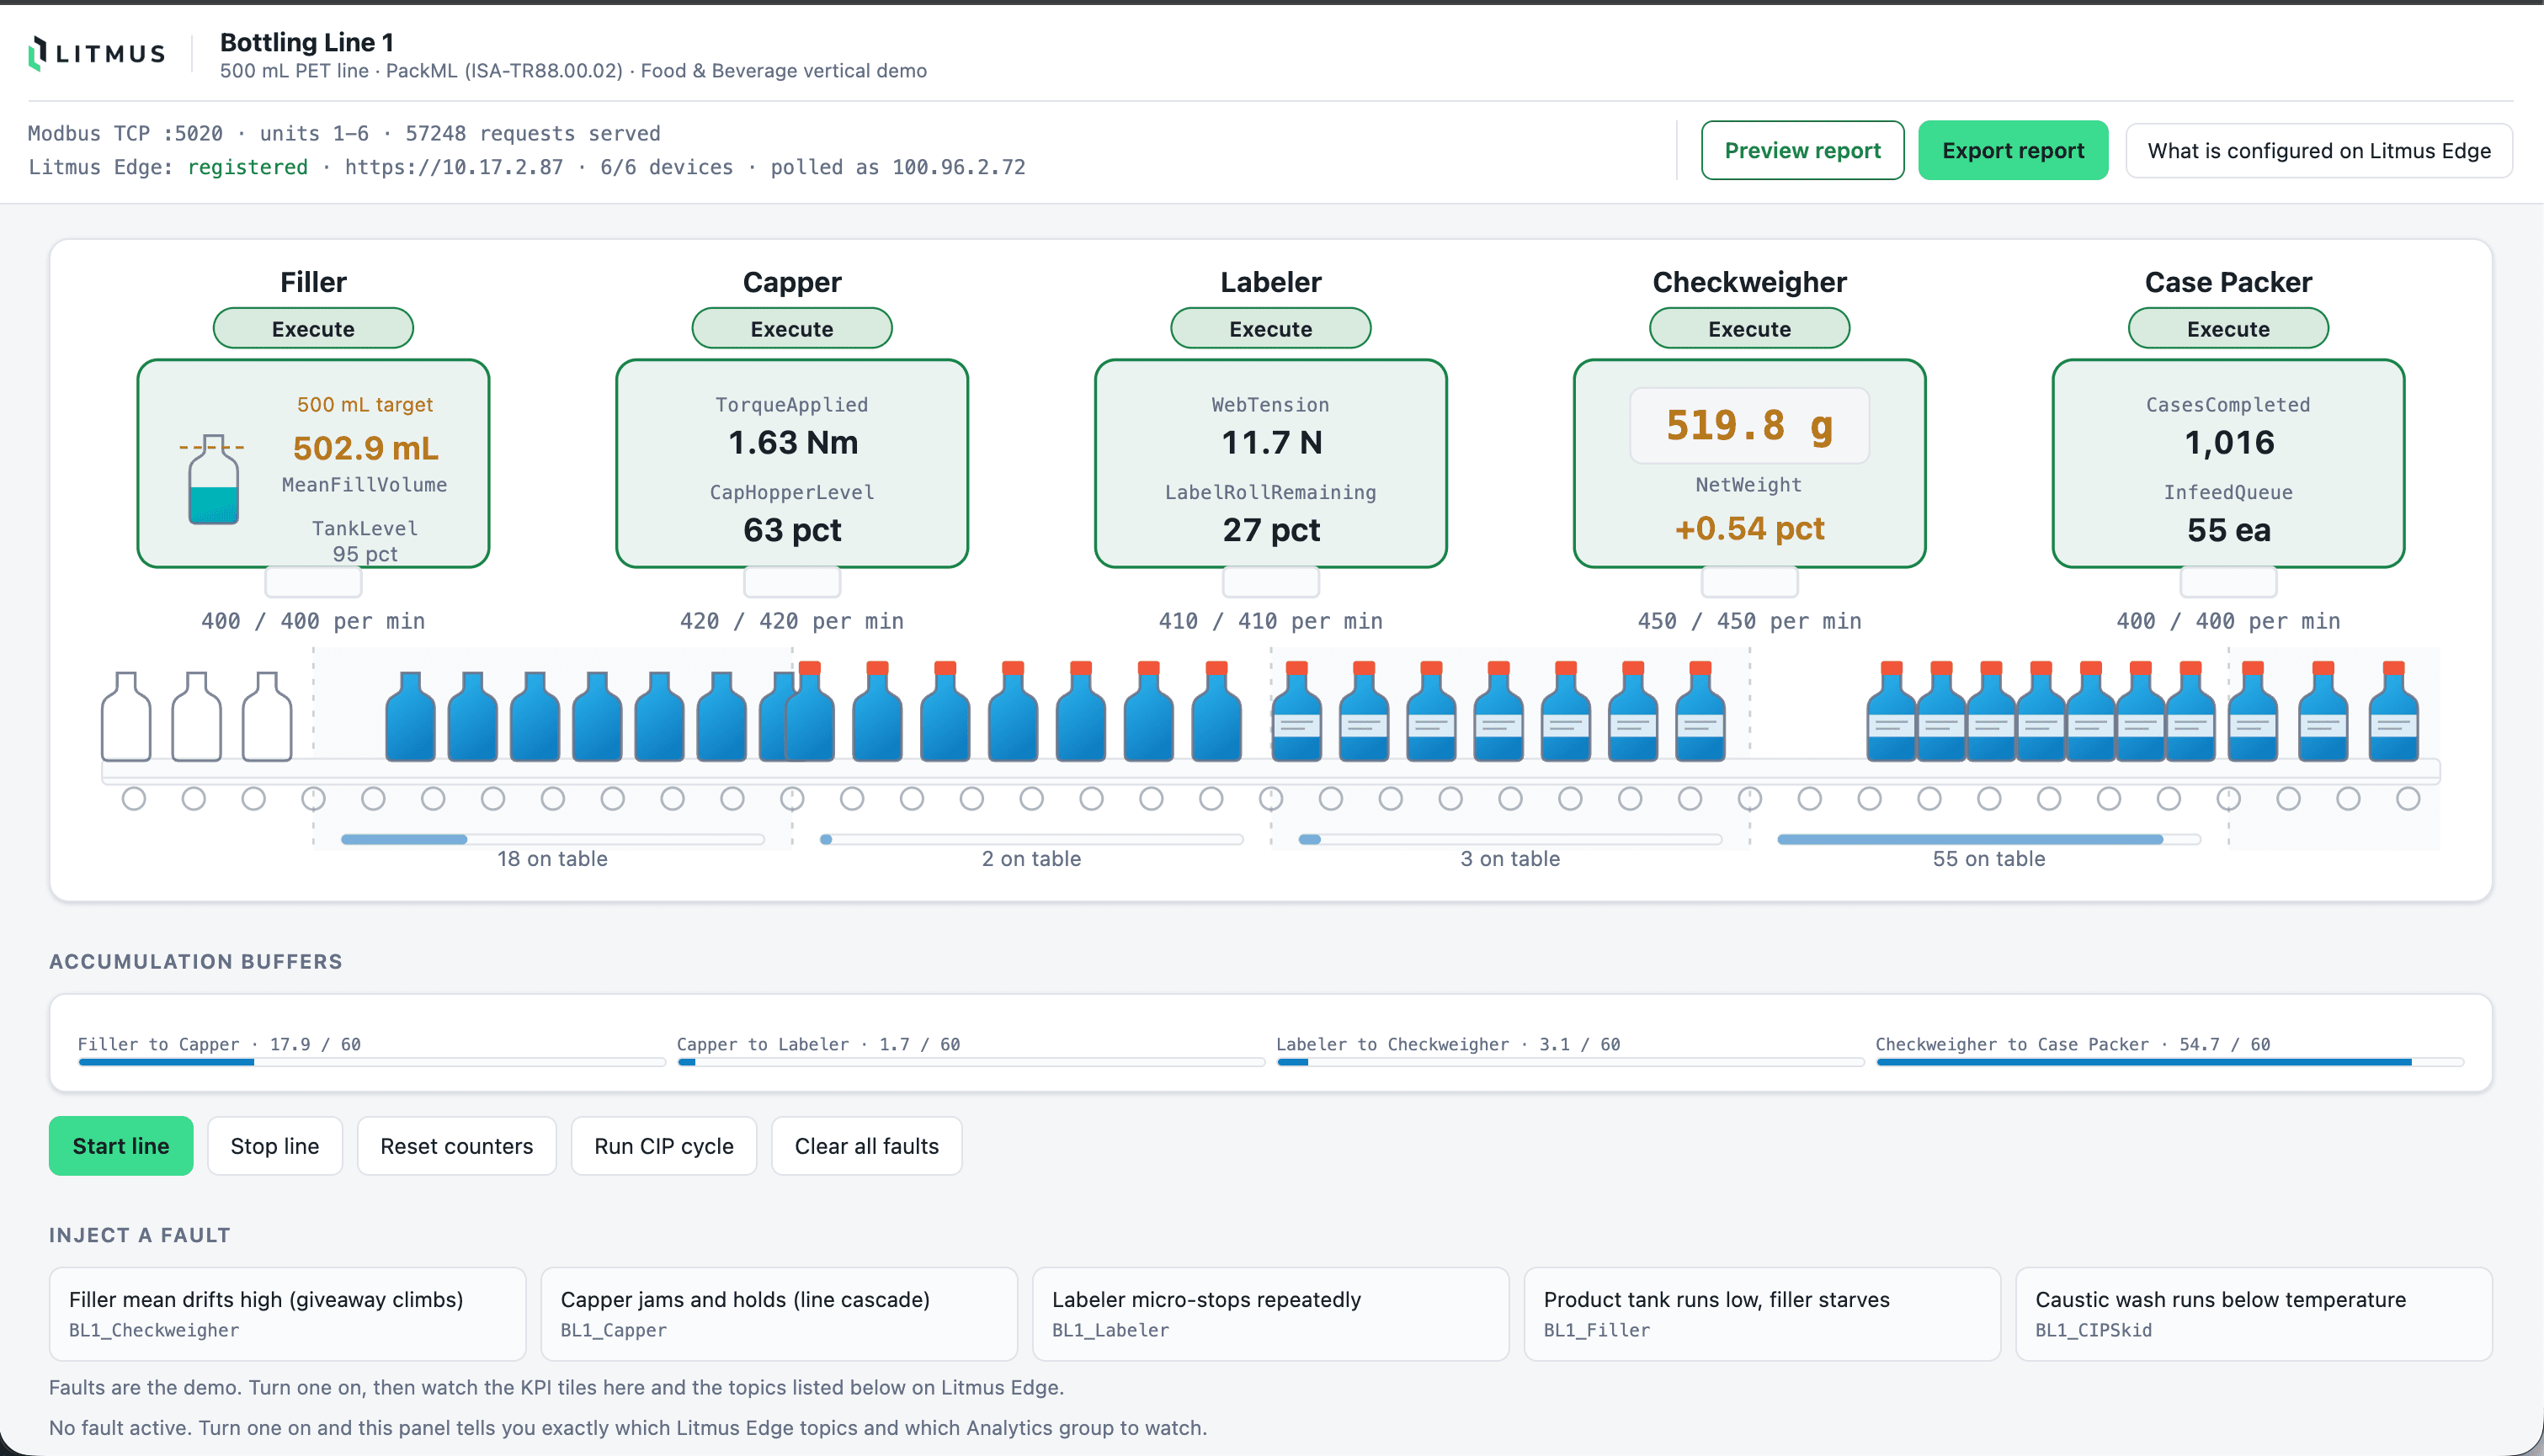Select the "502.9 mL" mean fill value

click(x=366, y=448)
